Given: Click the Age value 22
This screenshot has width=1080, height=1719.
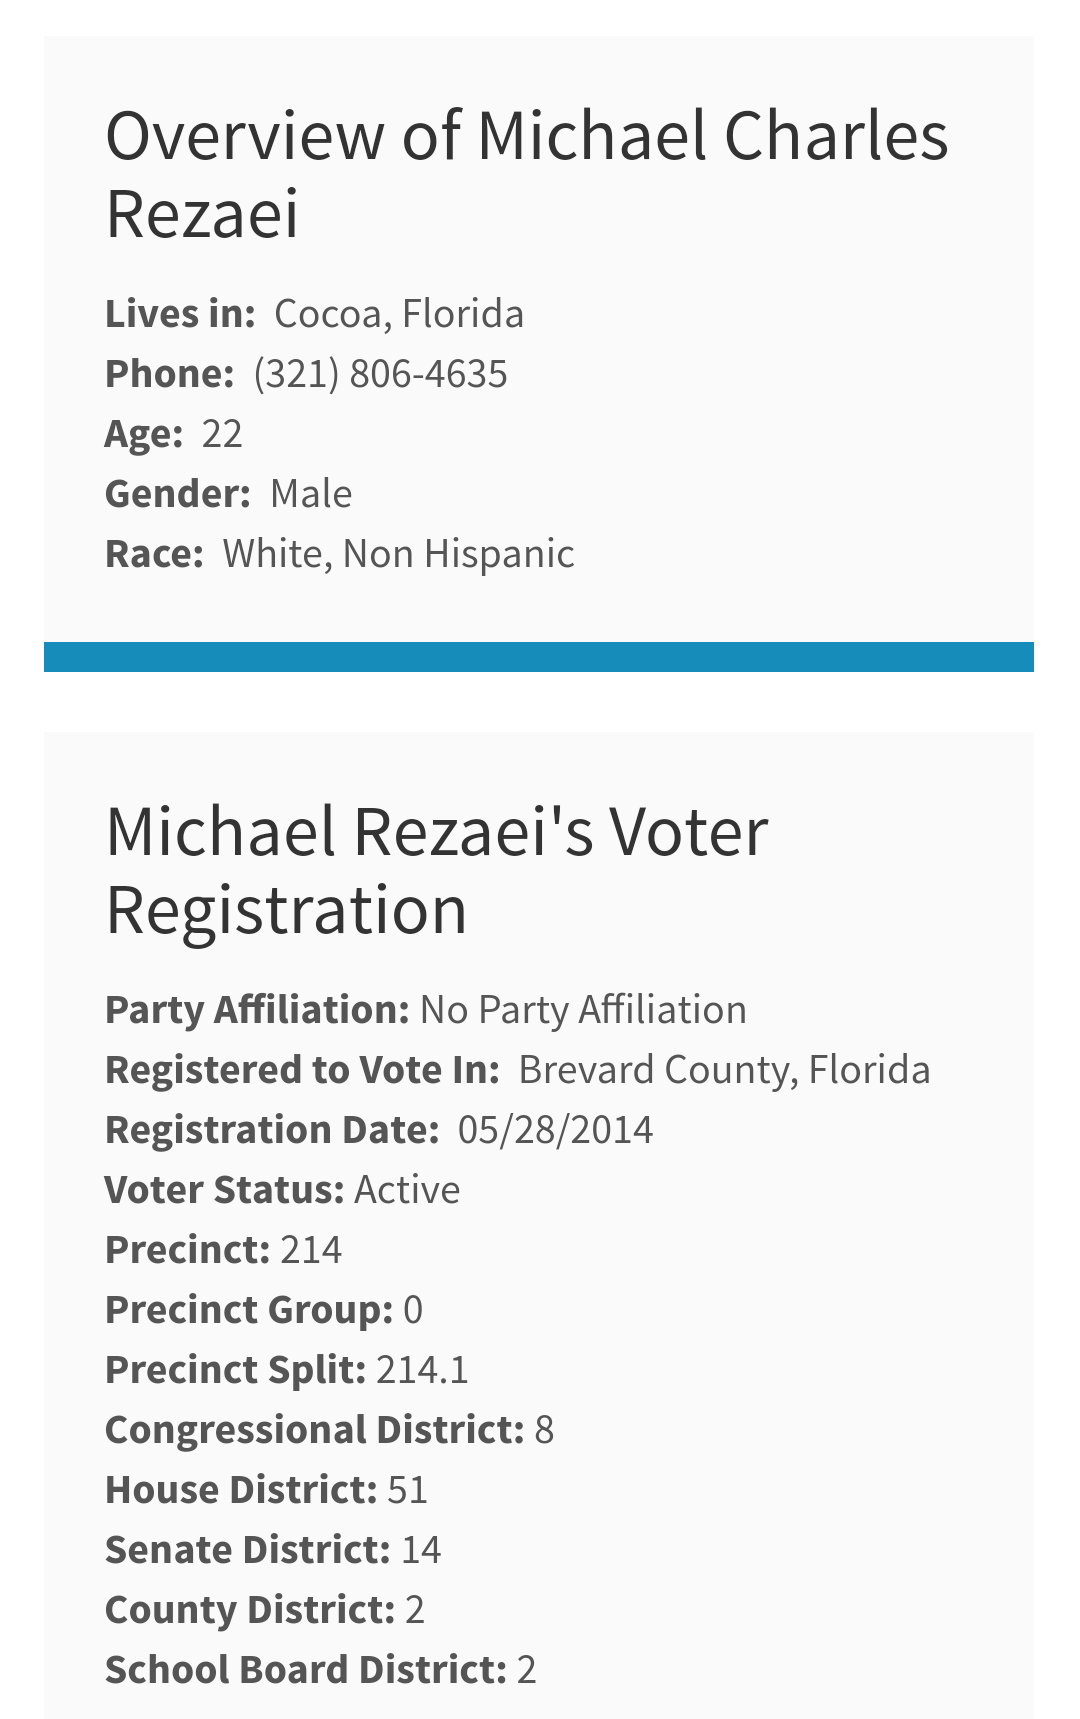Looking at the screenshot, I should [222, 433].
